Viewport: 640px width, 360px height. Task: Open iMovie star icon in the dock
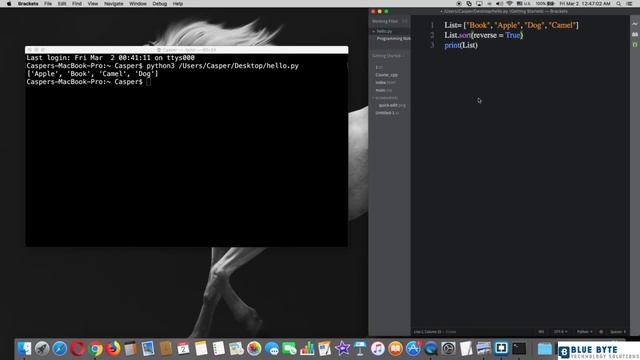(342, 349)
